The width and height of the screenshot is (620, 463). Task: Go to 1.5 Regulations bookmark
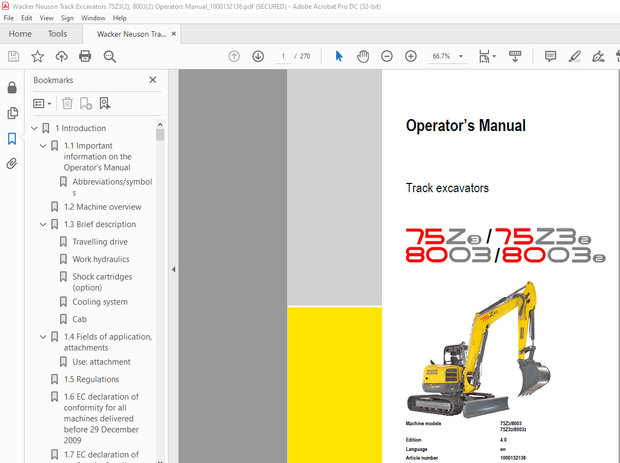click(x=91, y=380)
